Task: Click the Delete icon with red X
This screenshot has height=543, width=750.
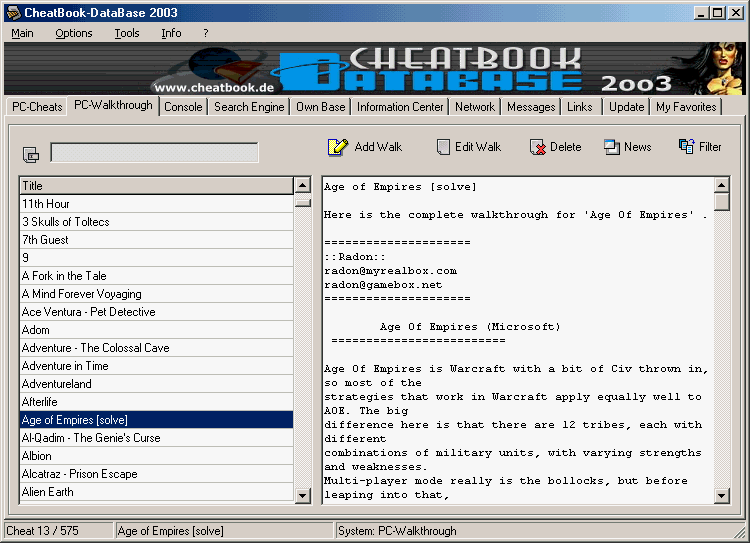Action: click(537, 147)
